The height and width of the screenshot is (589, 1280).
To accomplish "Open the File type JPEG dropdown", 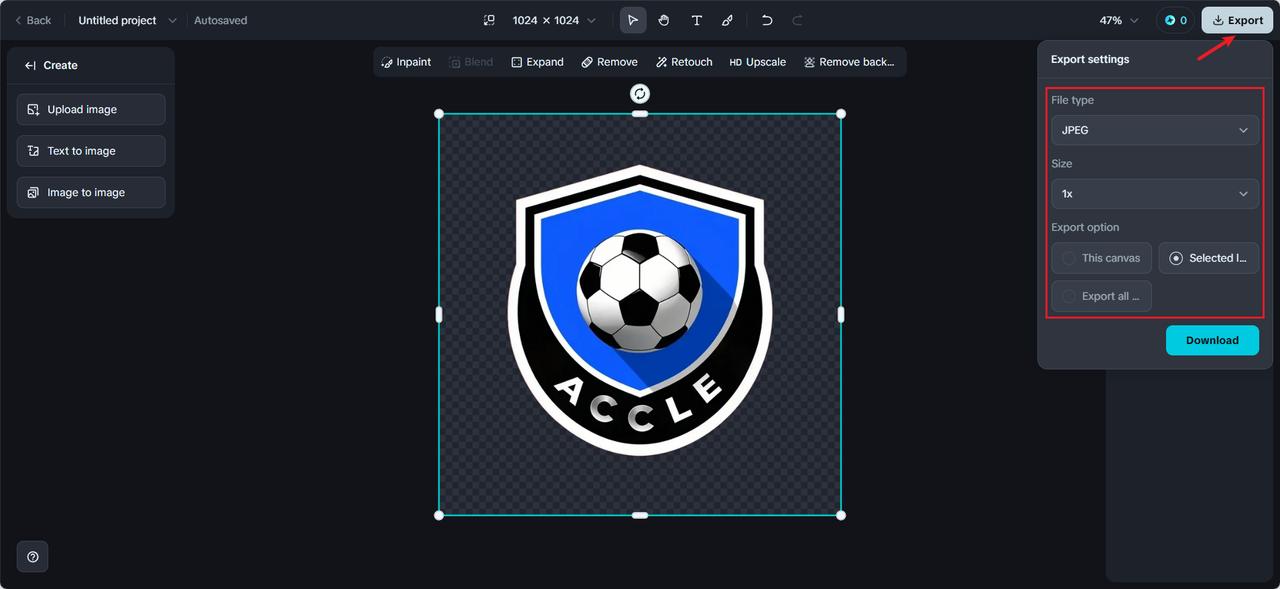I will (x=1155, y=130).
